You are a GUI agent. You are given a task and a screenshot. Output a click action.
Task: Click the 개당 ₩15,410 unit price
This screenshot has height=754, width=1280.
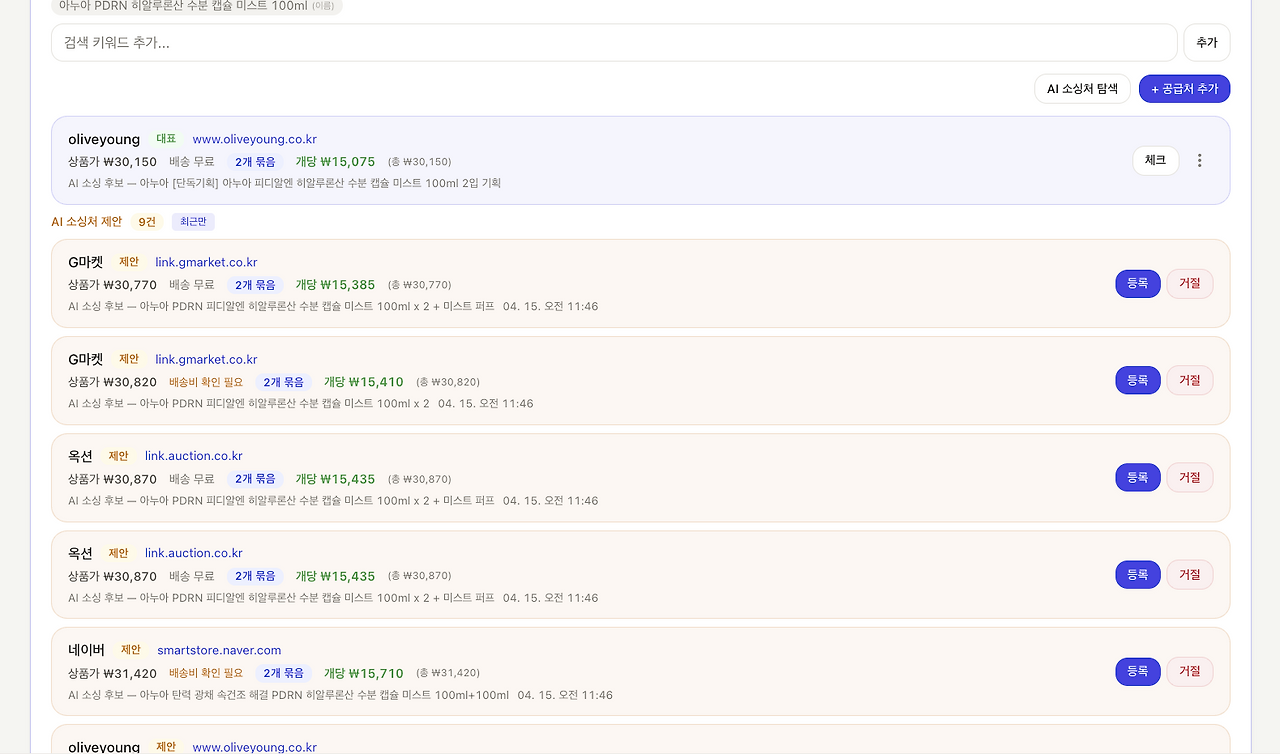click(x=363, y=382)
